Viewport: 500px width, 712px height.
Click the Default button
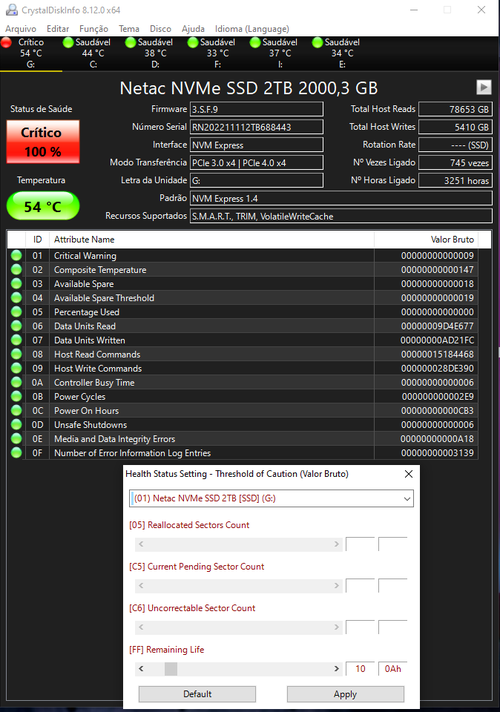pos(197,694)
